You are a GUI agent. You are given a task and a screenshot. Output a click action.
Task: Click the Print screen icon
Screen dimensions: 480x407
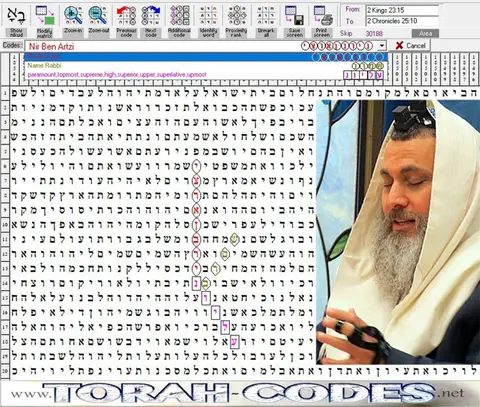(x=323, y=15)
